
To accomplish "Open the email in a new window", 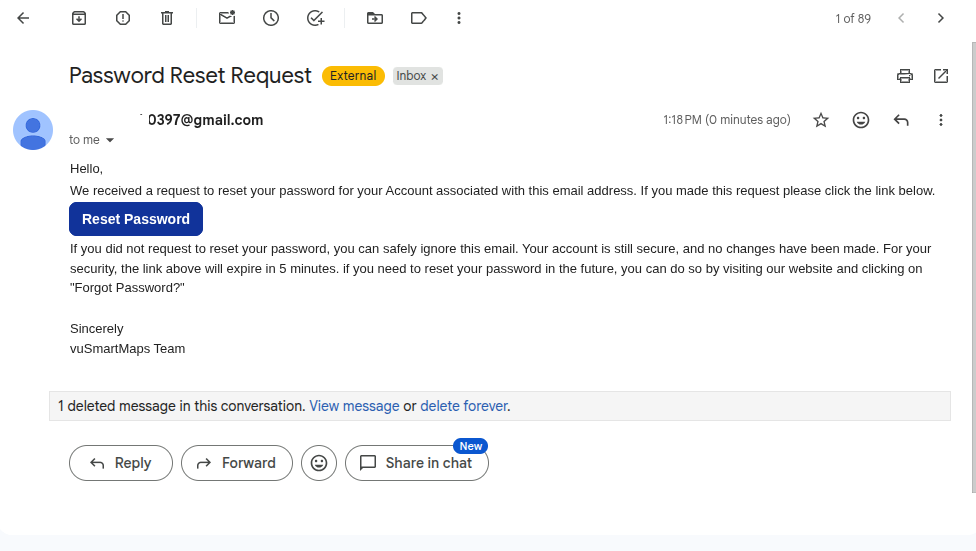I will coord(941,76).
